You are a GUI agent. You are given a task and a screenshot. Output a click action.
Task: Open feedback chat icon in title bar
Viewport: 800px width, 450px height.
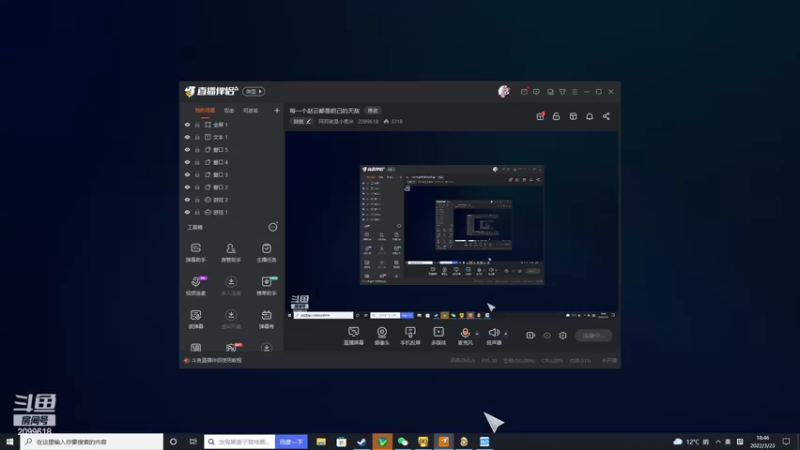tap(536, 92)
